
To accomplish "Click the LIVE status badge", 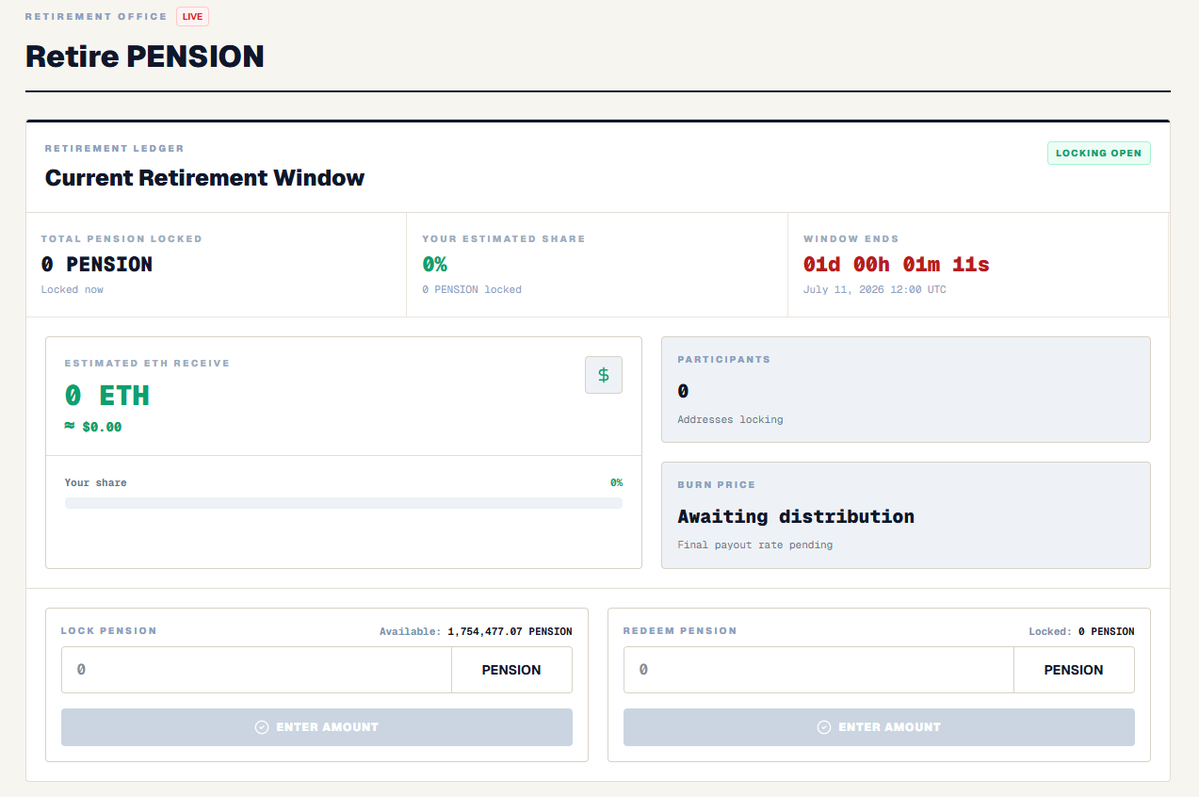I will click(193, 16).
